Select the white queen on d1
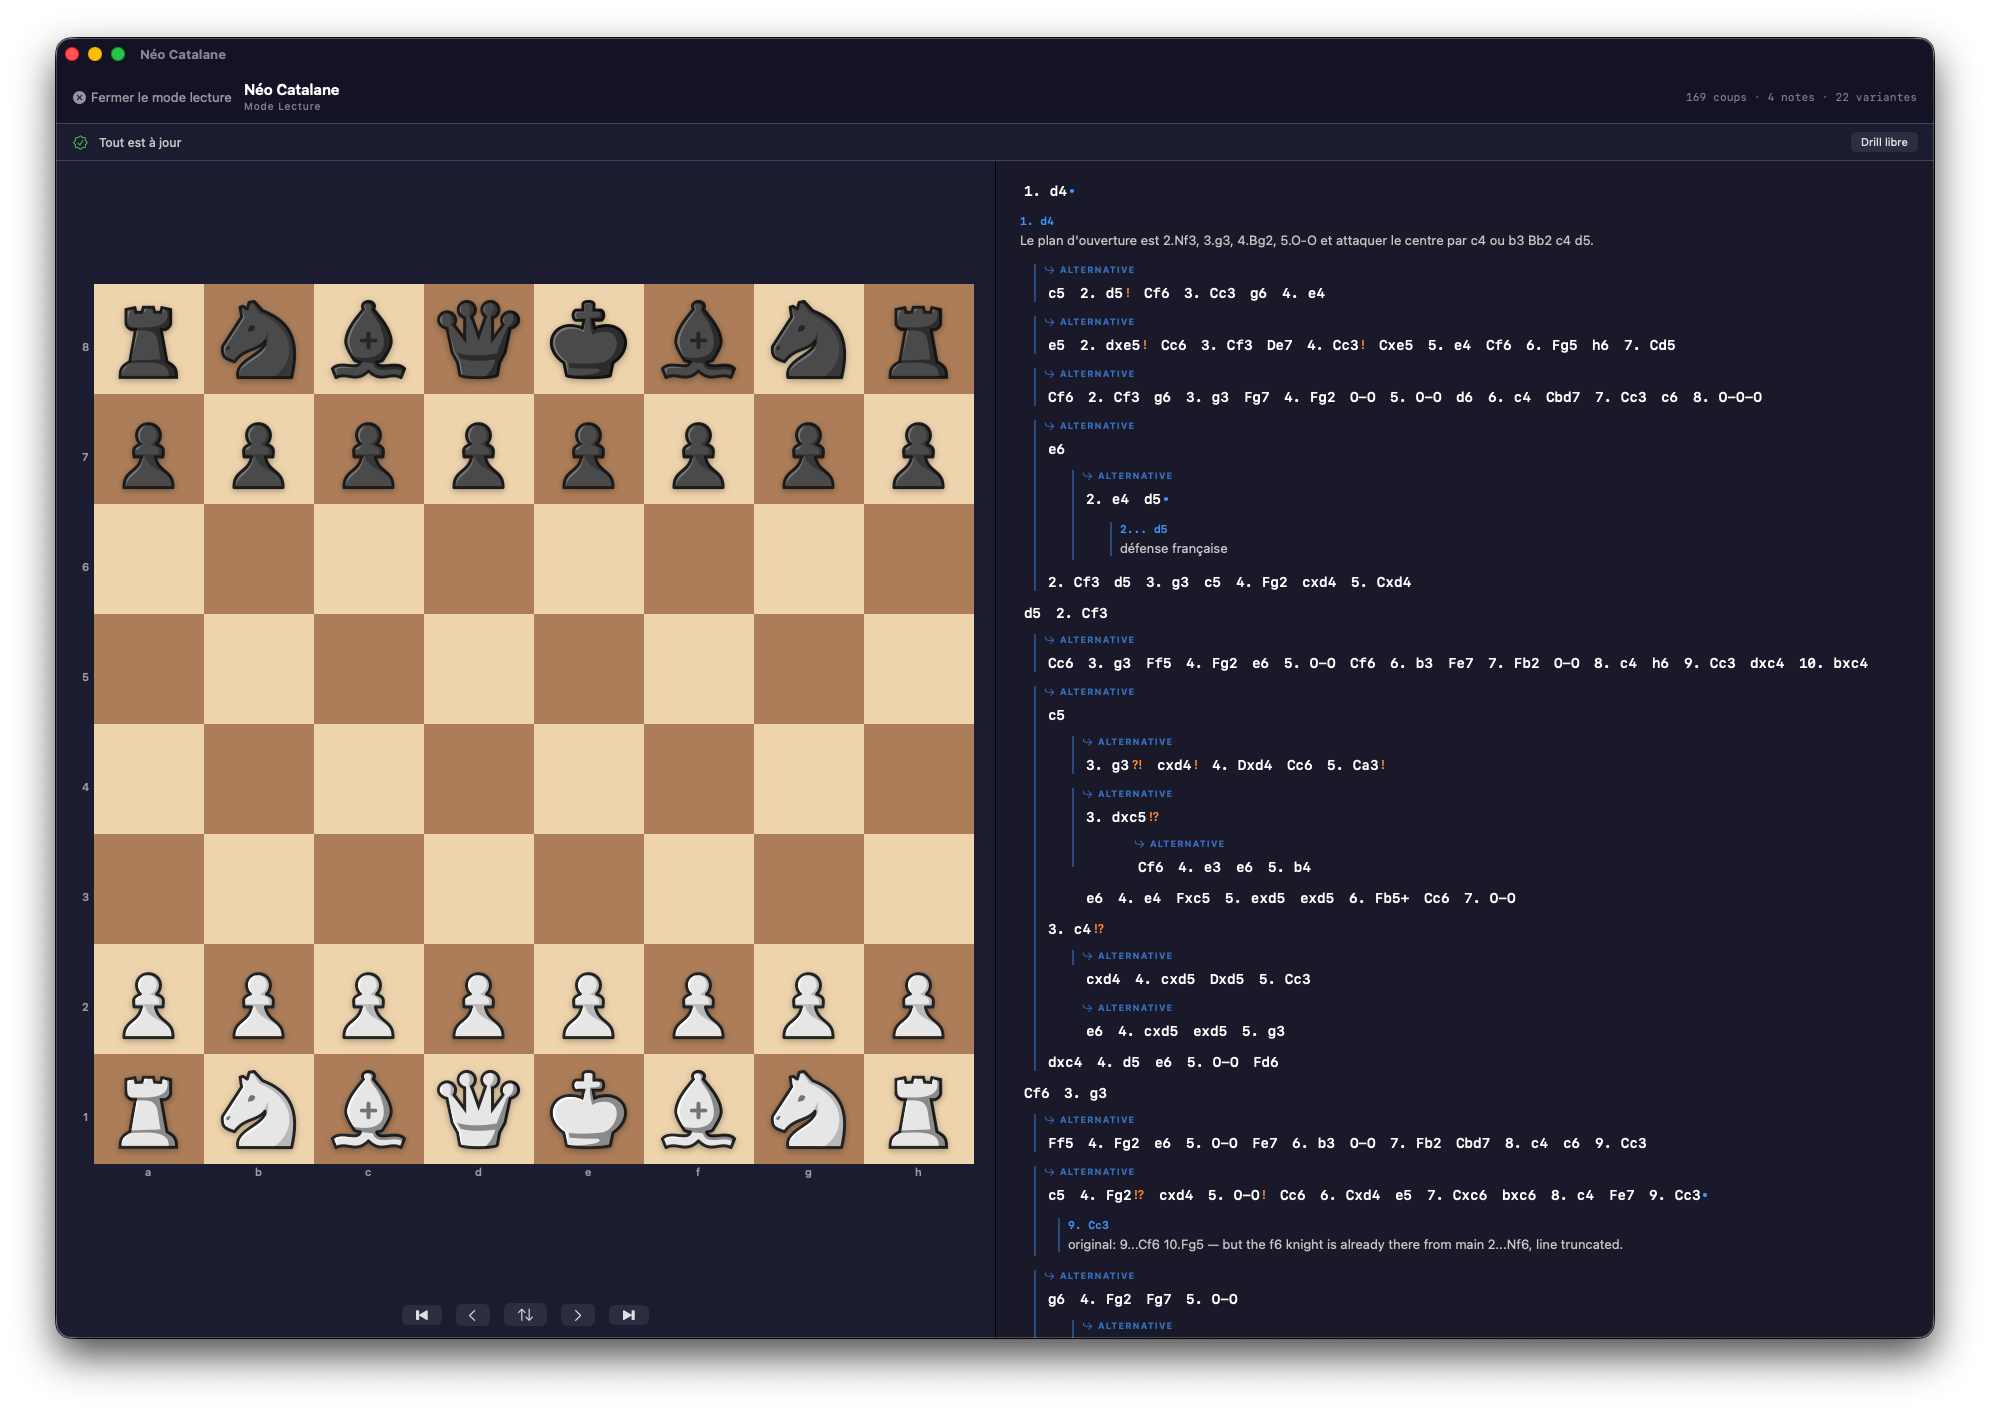 479,1109
